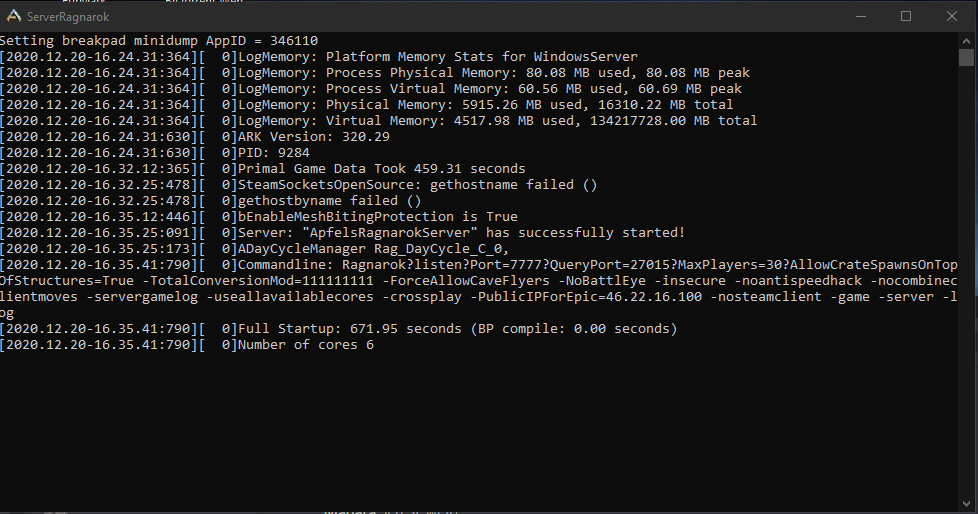Click the vertical scrollbar thumb

point(966,57)
